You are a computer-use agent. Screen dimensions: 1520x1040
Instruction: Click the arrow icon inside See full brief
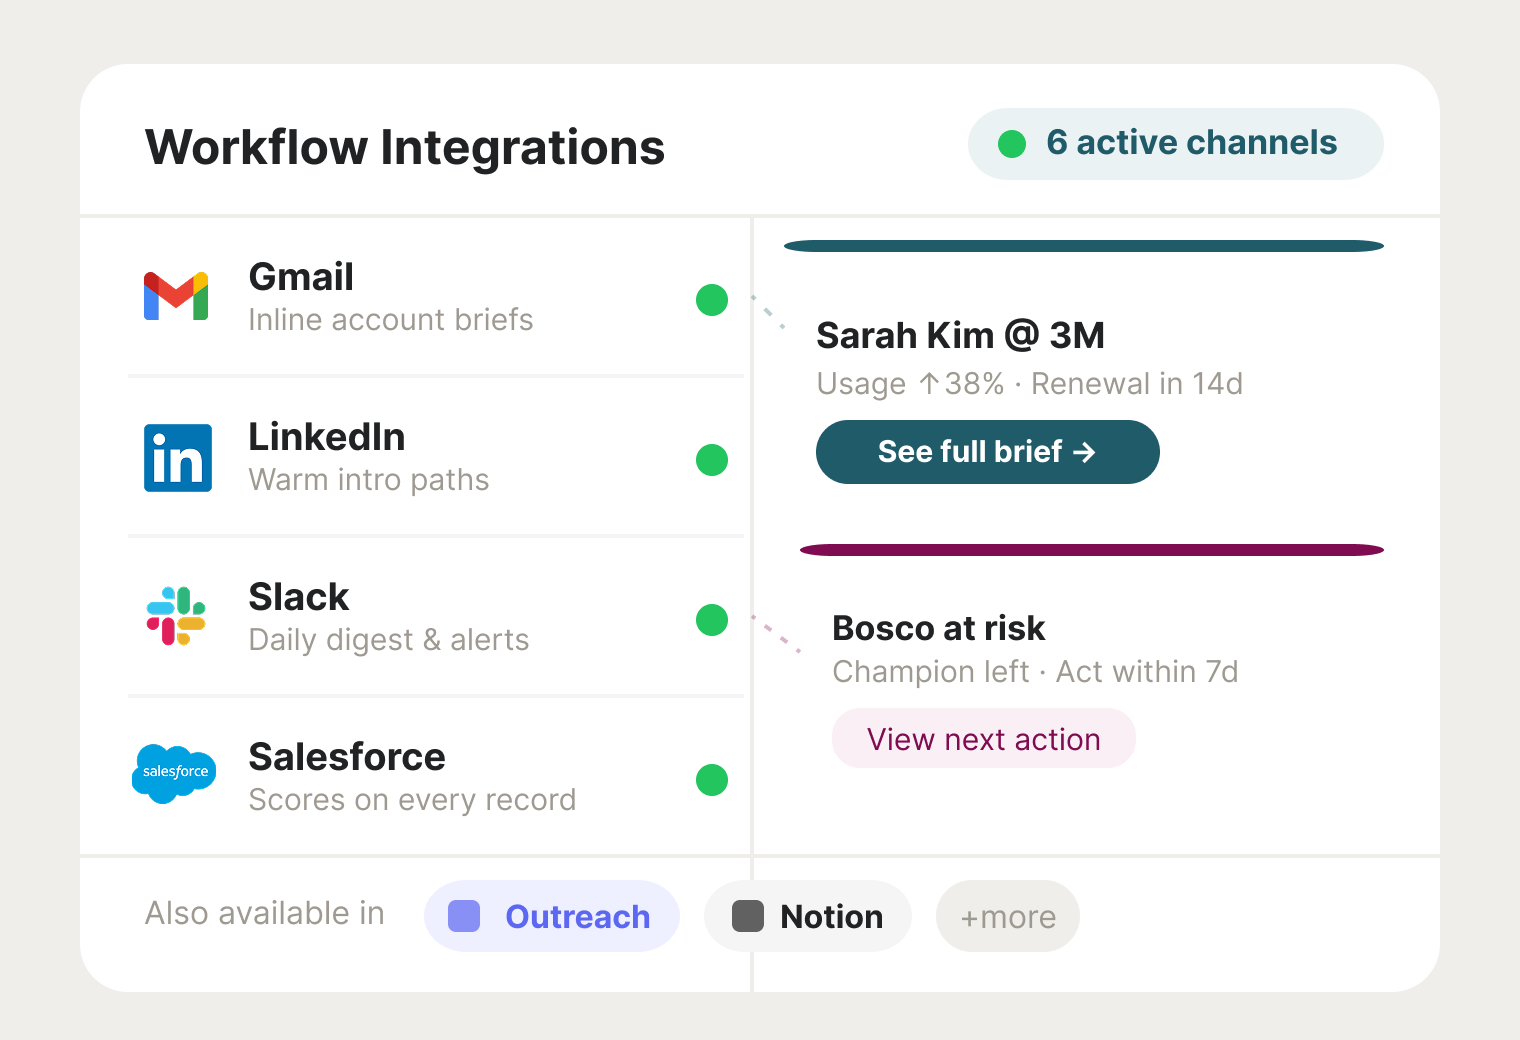click(x=1087, y=452)
